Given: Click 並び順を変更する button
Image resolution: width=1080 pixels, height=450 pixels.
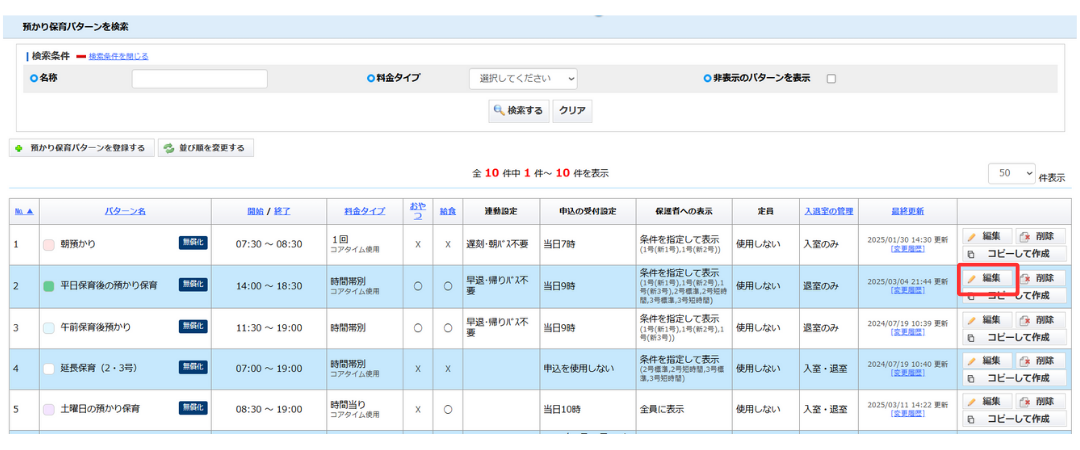Looking at the screenshot, I should [x=205, y=147].
